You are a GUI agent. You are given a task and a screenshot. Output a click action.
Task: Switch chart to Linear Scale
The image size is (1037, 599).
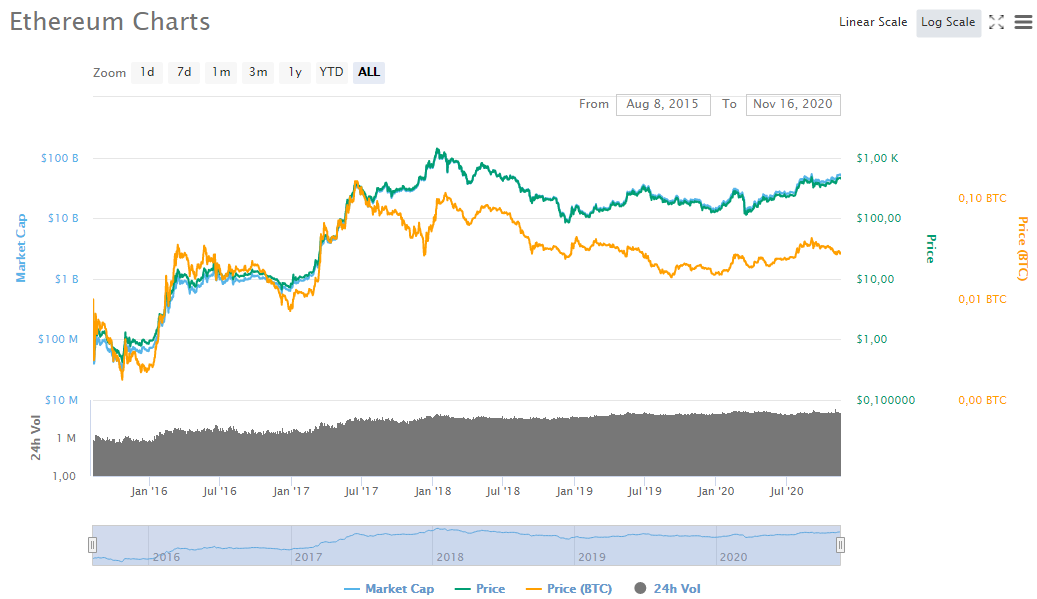point(873,22)
